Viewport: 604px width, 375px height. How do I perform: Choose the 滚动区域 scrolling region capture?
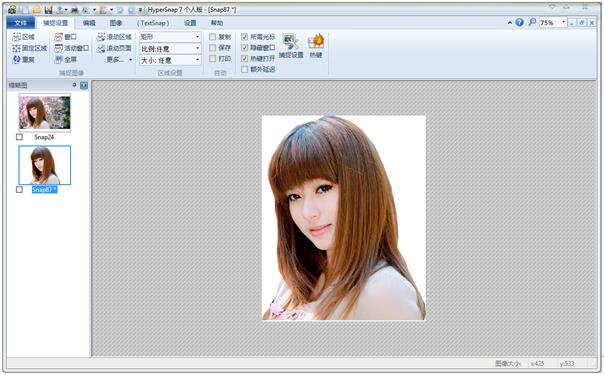point(114,37)
